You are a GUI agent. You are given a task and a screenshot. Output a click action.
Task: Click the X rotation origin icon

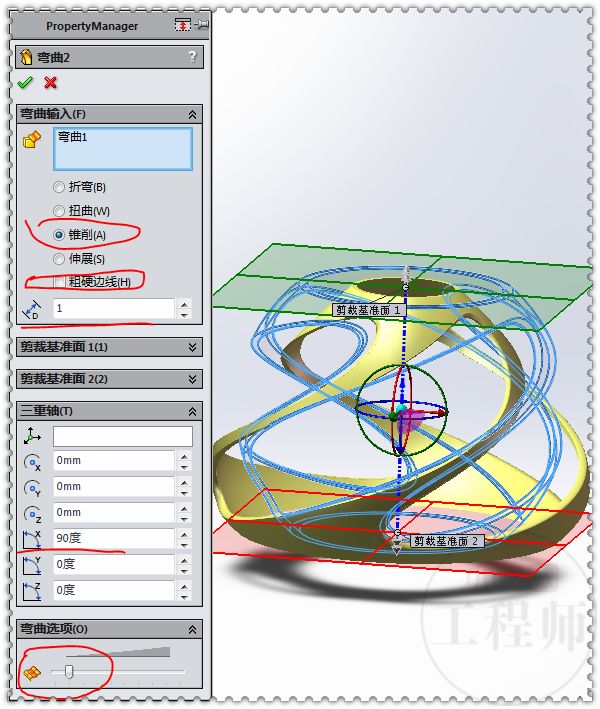tap(32, 462)
